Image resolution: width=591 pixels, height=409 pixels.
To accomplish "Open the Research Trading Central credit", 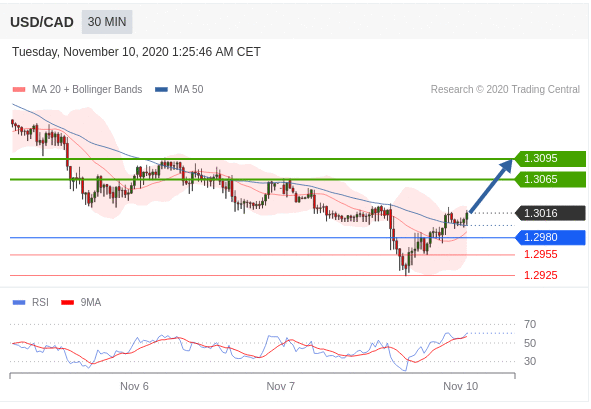I will tap(505, 89).
